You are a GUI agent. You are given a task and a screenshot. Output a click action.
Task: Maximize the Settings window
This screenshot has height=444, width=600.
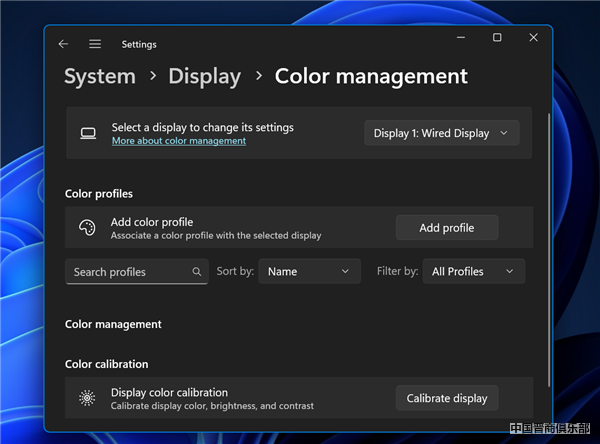[x=497, y=38]
